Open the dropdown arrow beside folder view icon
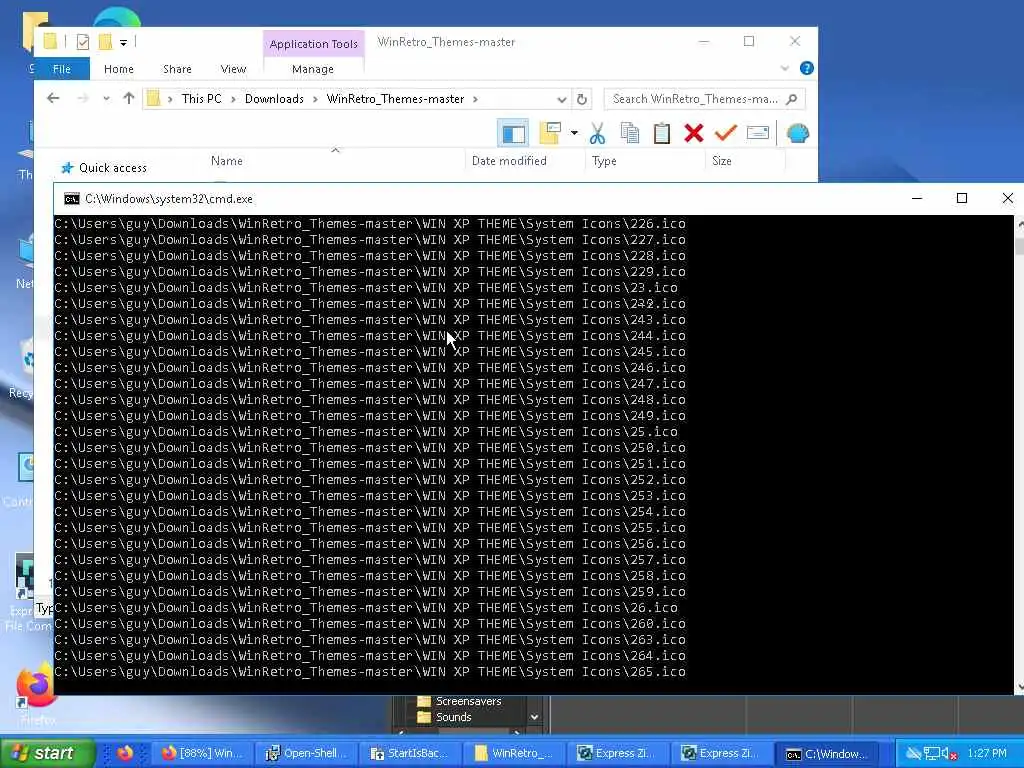Image resolution: width=1024 pixels, height=768 pixels. pos(574,133)
